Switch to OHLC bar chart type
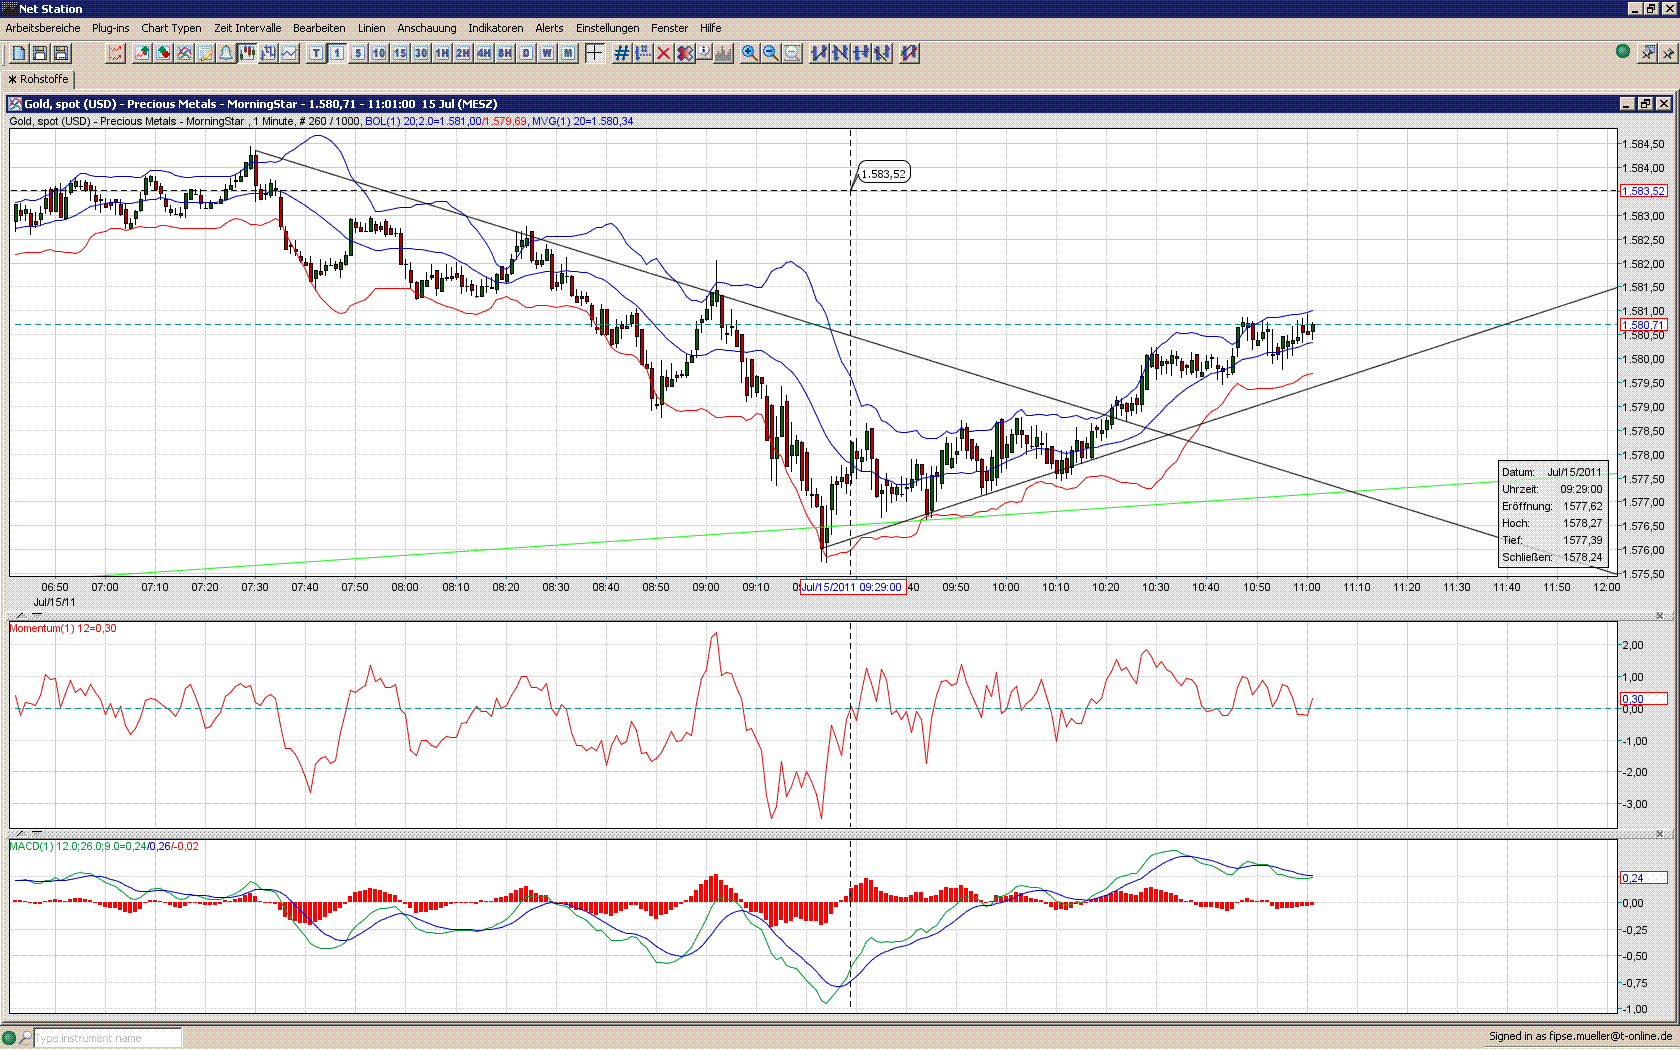The height and width of the screenshot is (1050, 1680). point(268,53)
